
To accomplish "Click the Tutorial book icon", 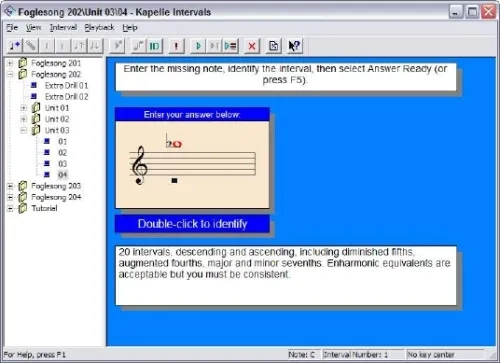I will tap(23, 208).
